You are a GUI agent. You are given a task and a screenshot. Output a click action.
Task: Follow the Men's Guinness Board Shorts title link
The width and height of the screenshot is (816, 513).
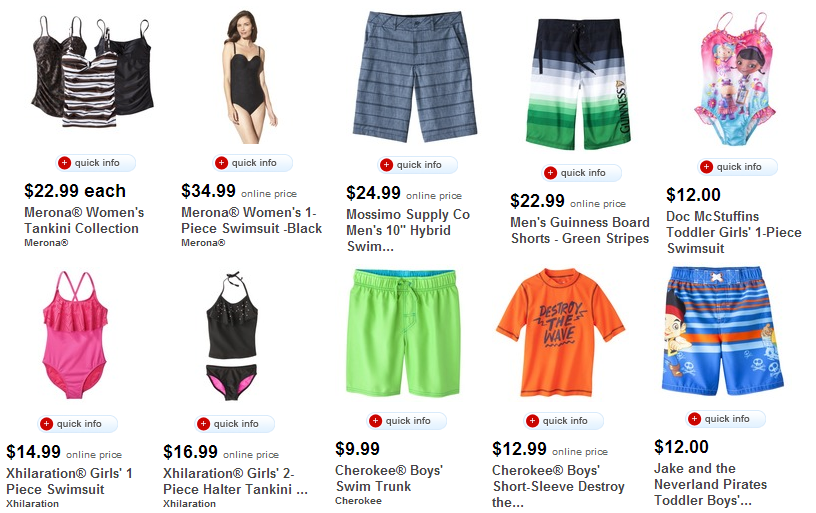pyautogui.click(x=580, y=230)
